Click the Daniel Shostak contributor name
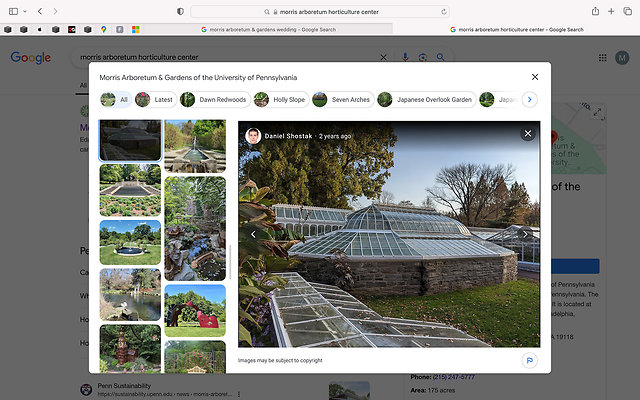The height and width of the screenshot is (400, 640). coord(287,135)
